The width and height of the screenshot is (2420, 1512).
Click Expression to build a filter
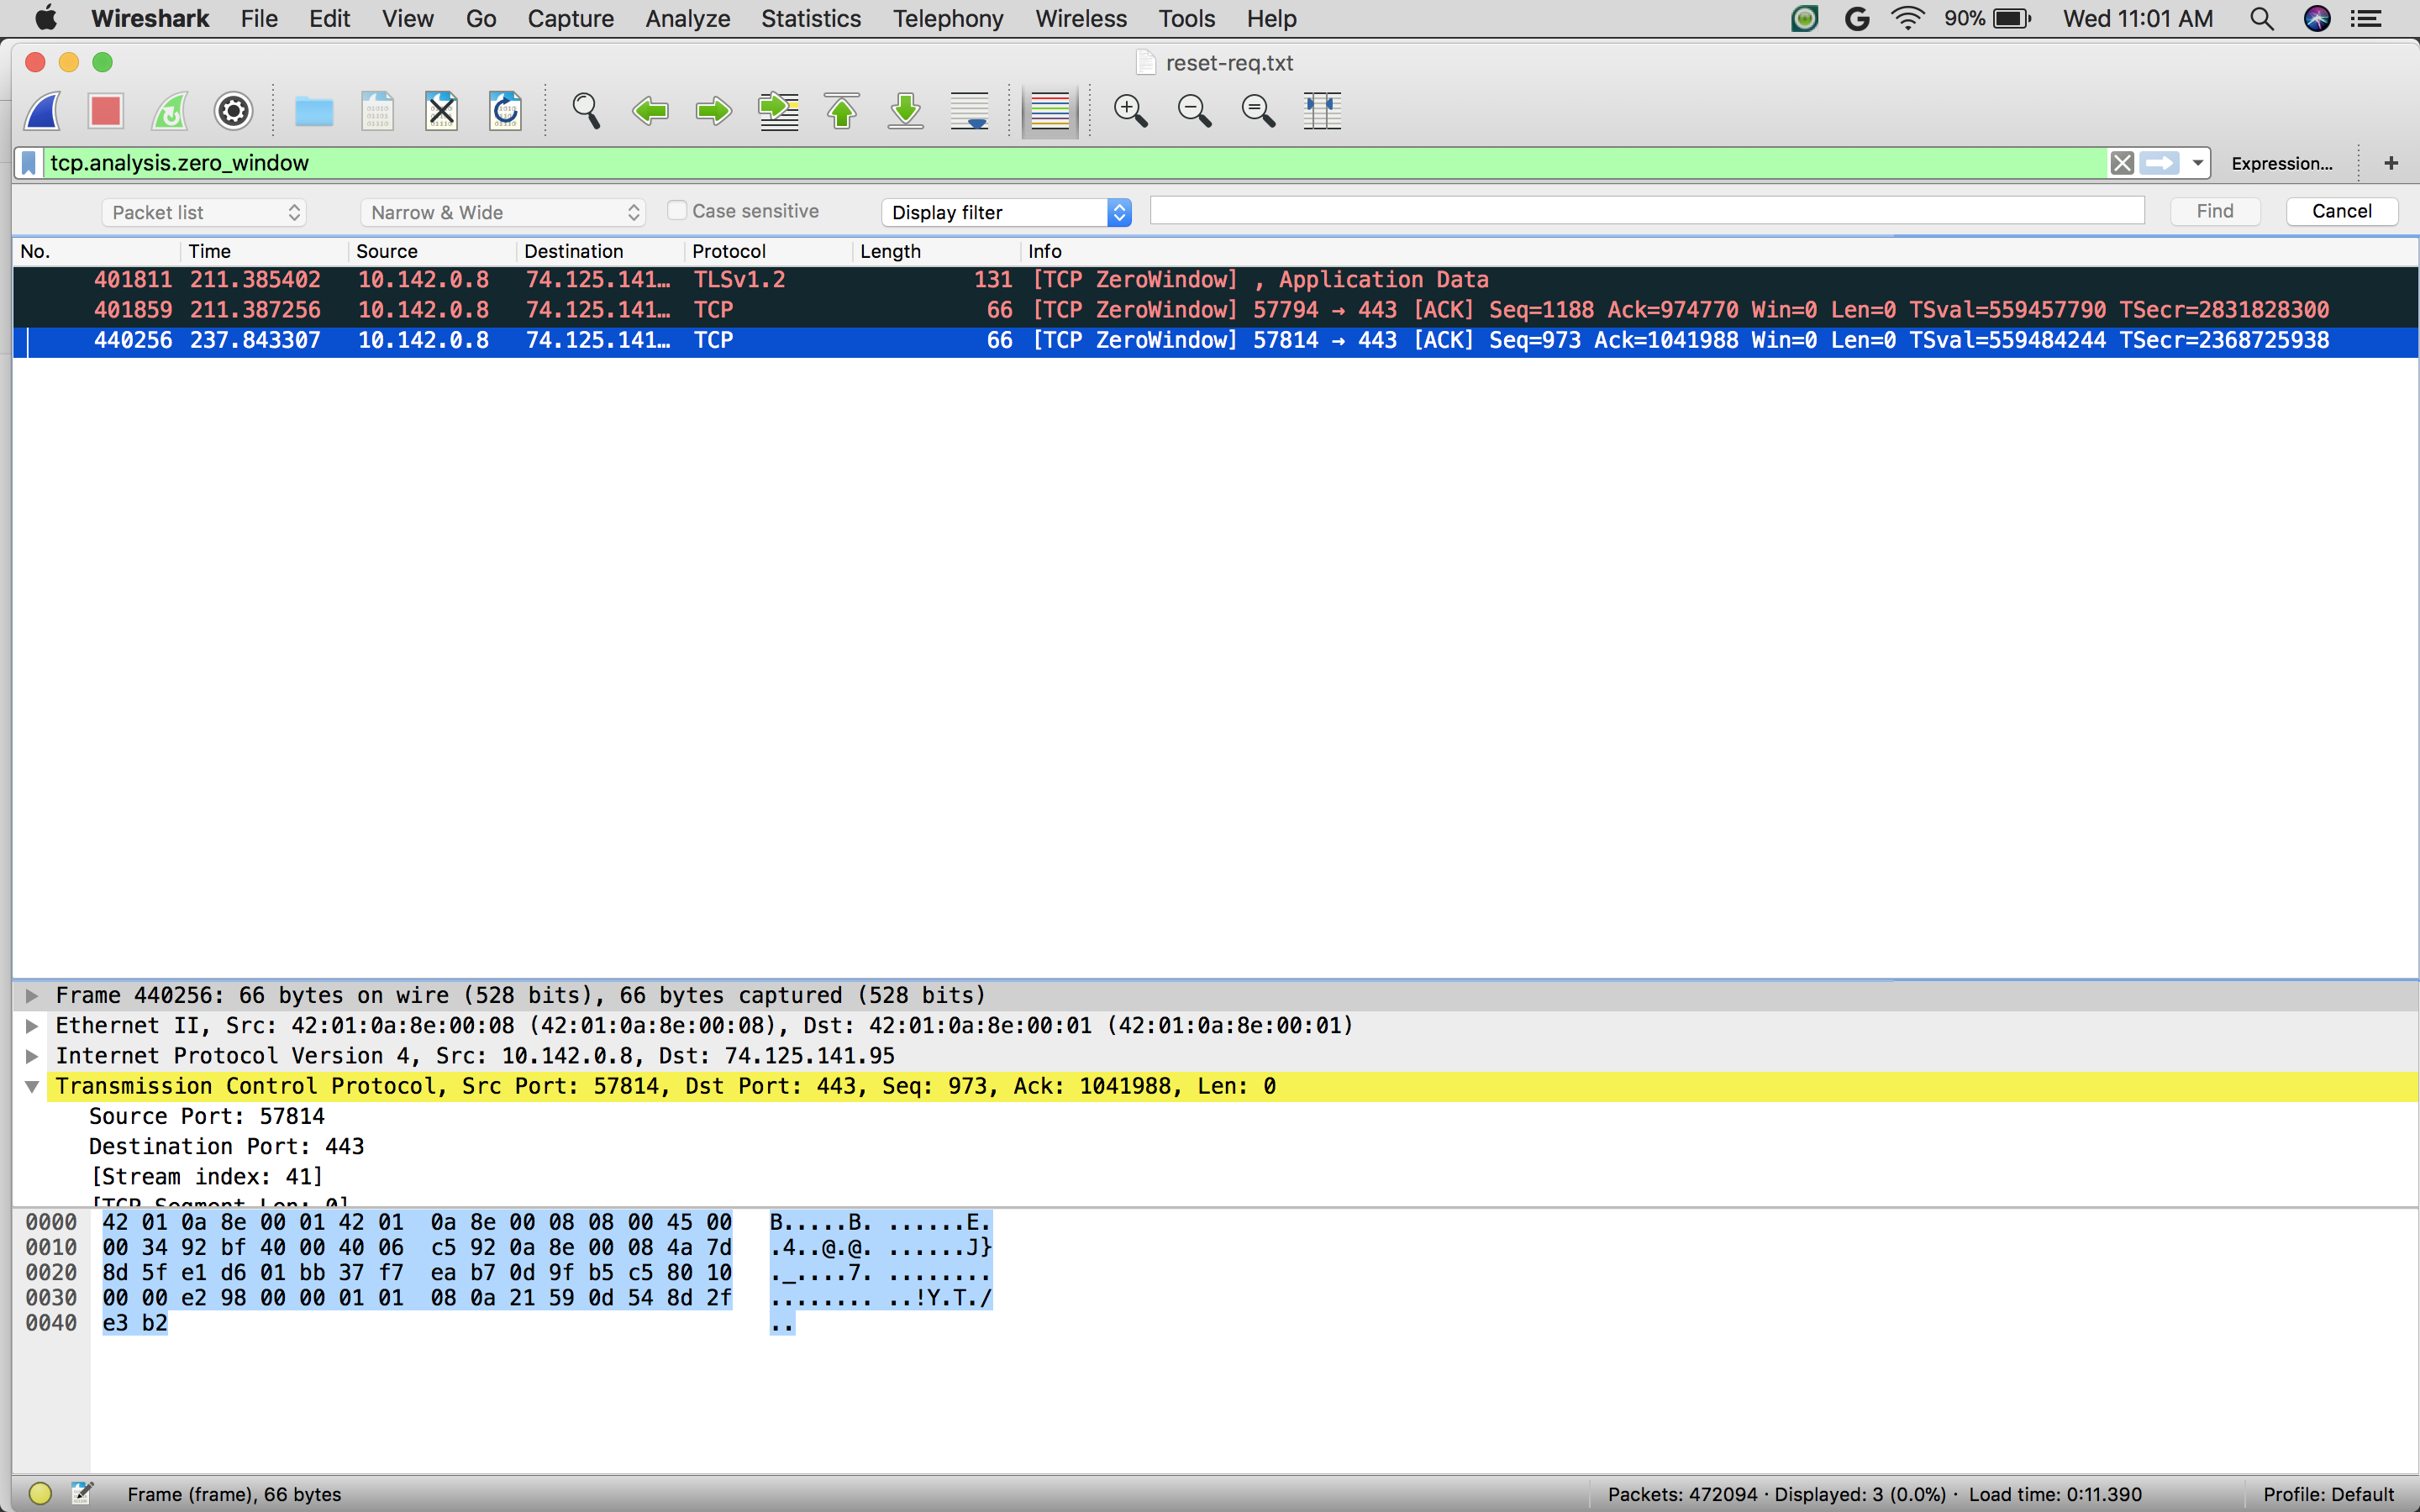tap(2283, 163)
